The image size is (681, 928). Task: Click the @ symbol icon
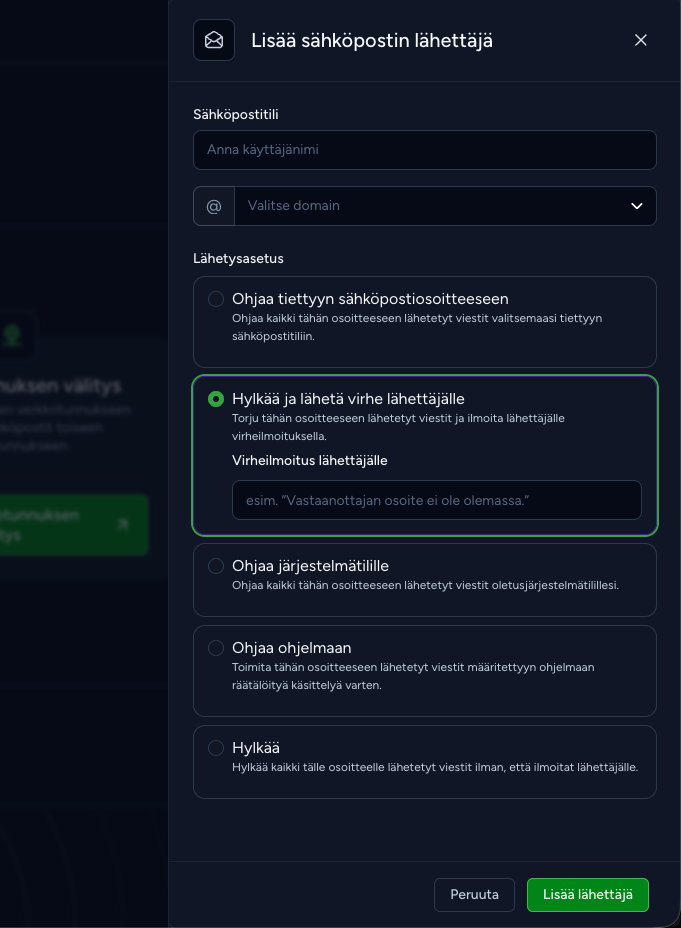pos(214,206)
